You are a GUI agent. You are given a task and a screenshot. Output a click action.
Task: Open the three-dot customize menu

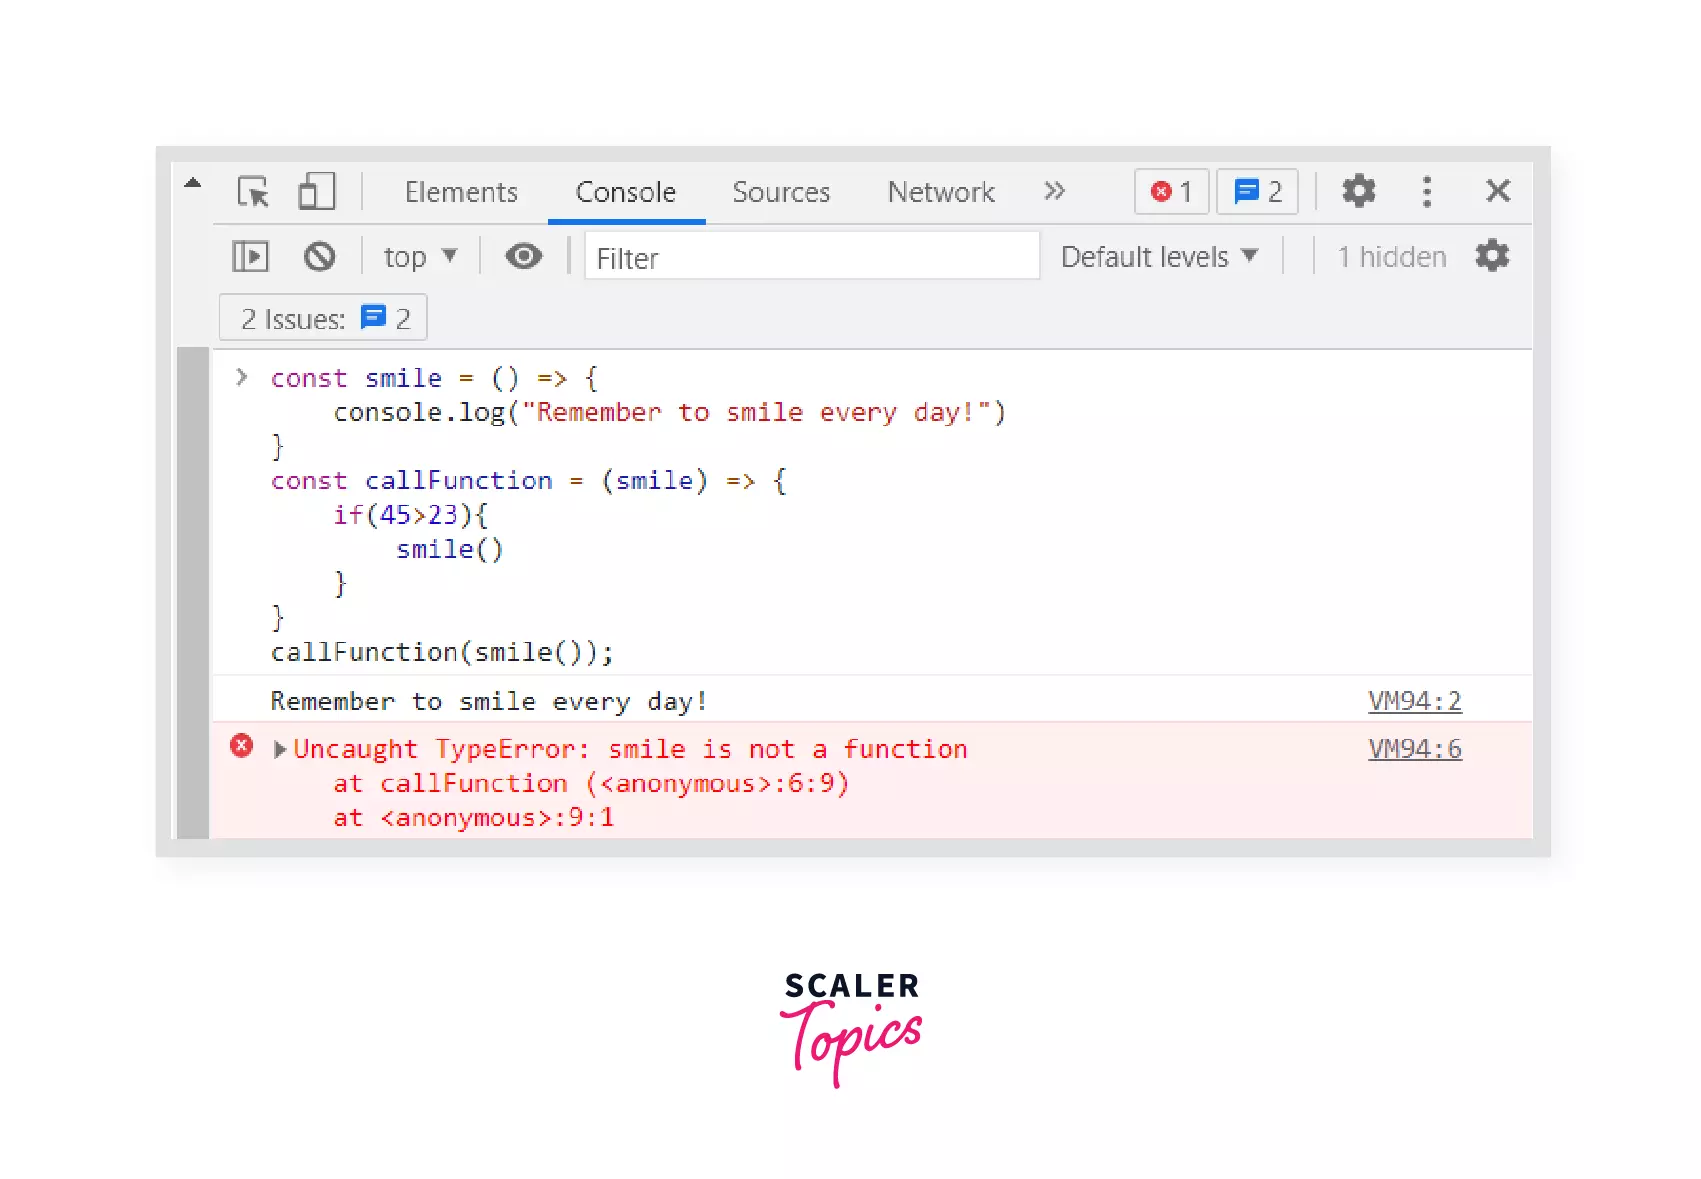(1426, 191)
